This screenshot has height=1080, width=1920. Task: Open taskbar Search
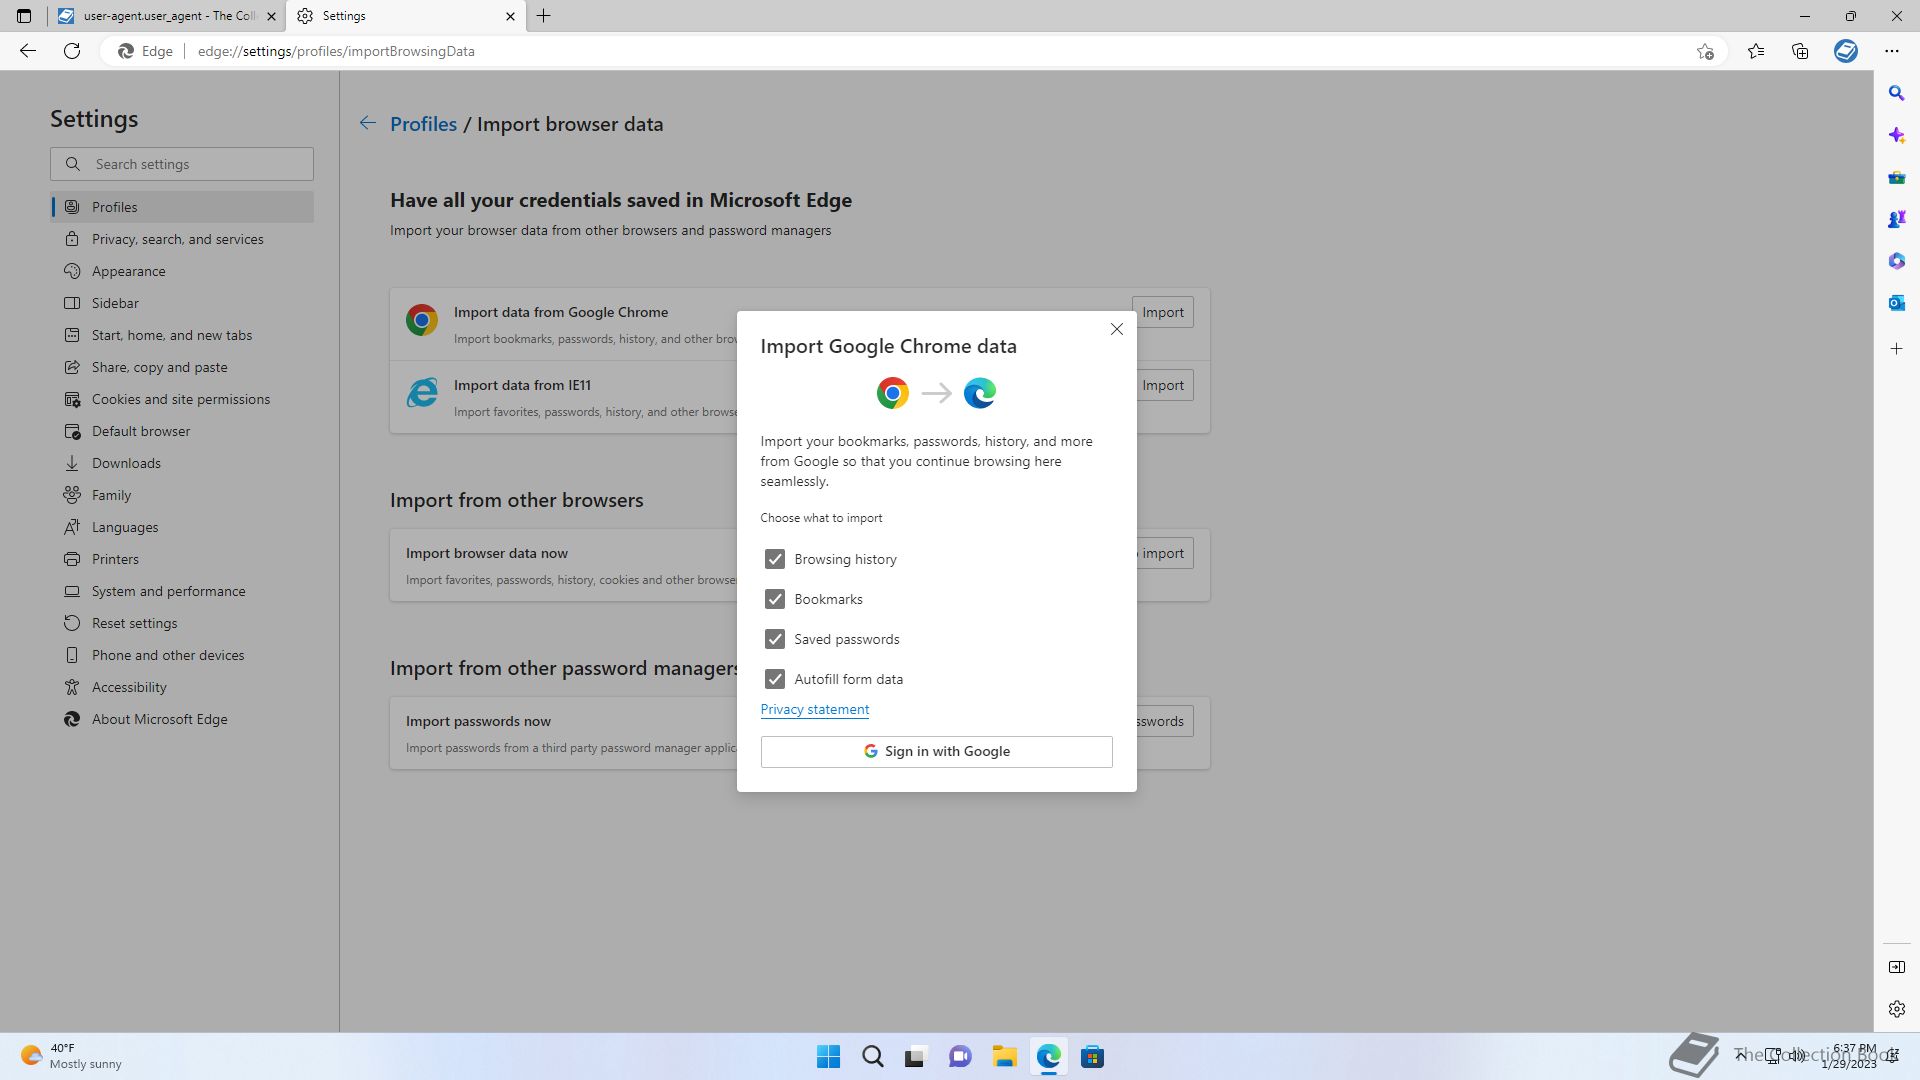pyautogui.click(x=872, y=1057)
